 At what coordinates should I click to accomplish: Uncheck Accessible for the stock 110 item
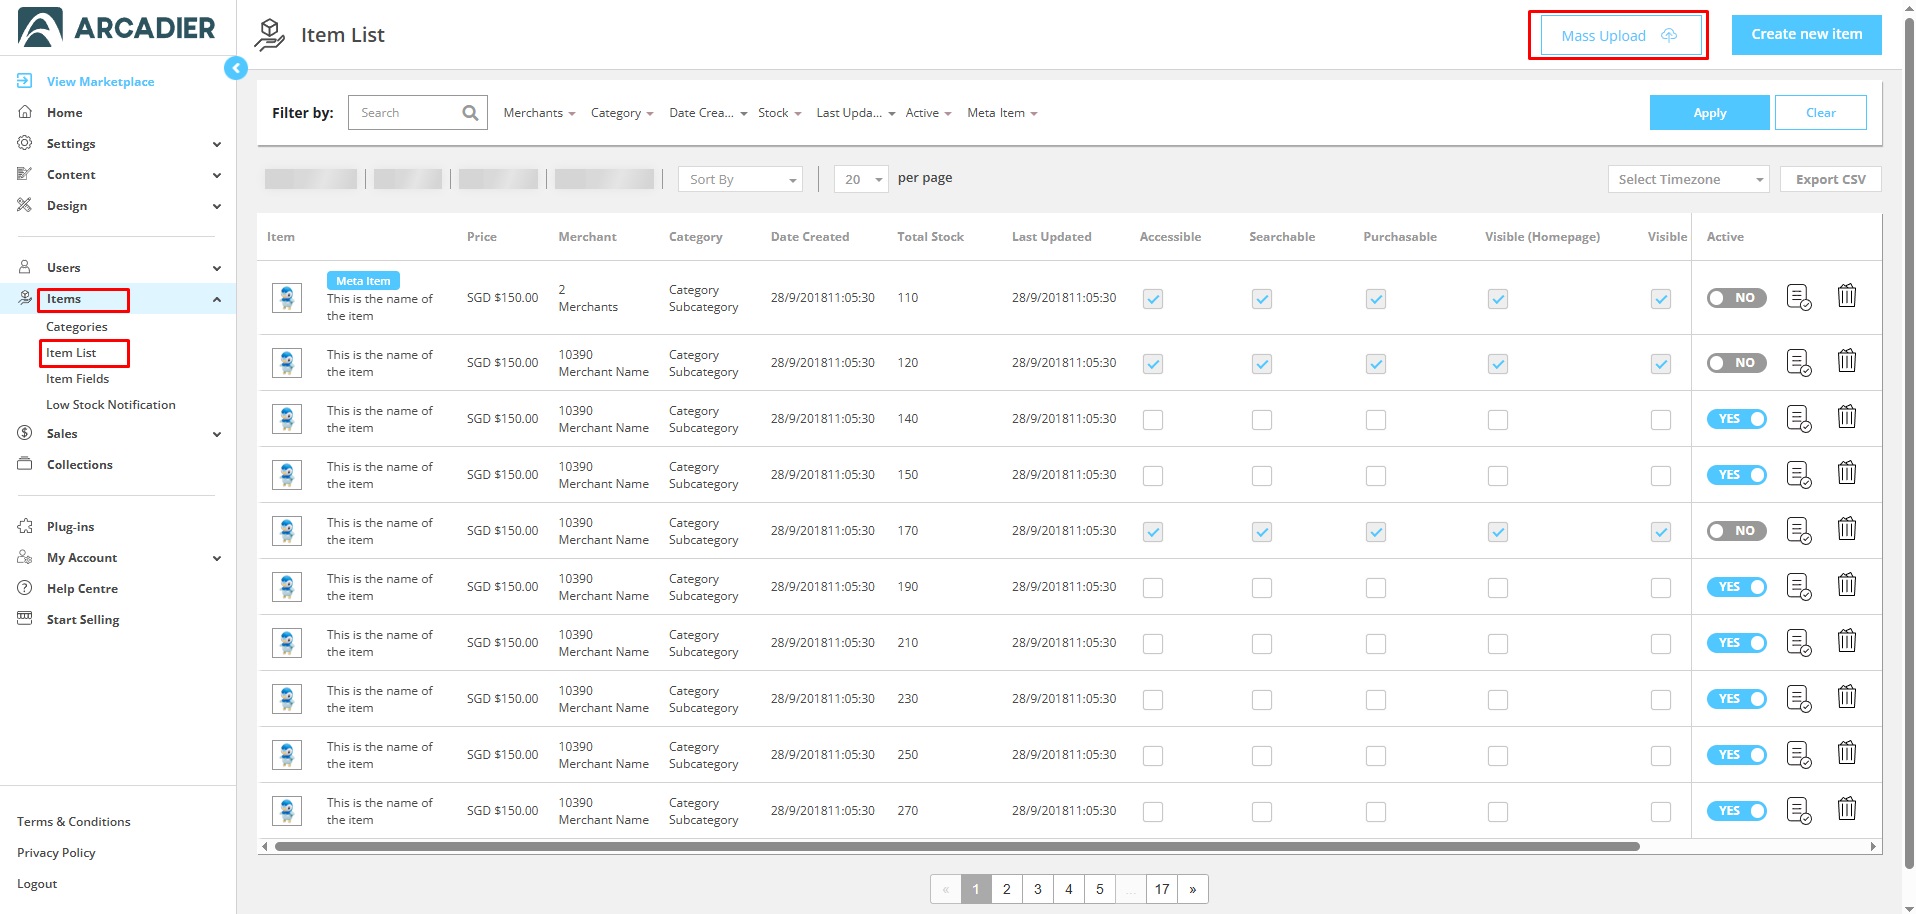tap(1153, 299)
